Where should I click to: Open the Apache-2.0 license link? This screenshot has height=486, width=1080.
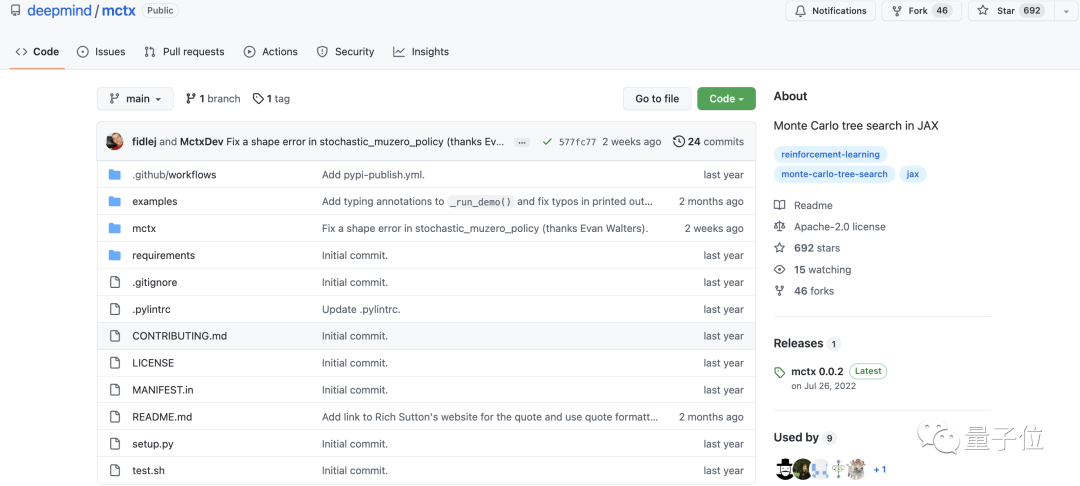829,226
